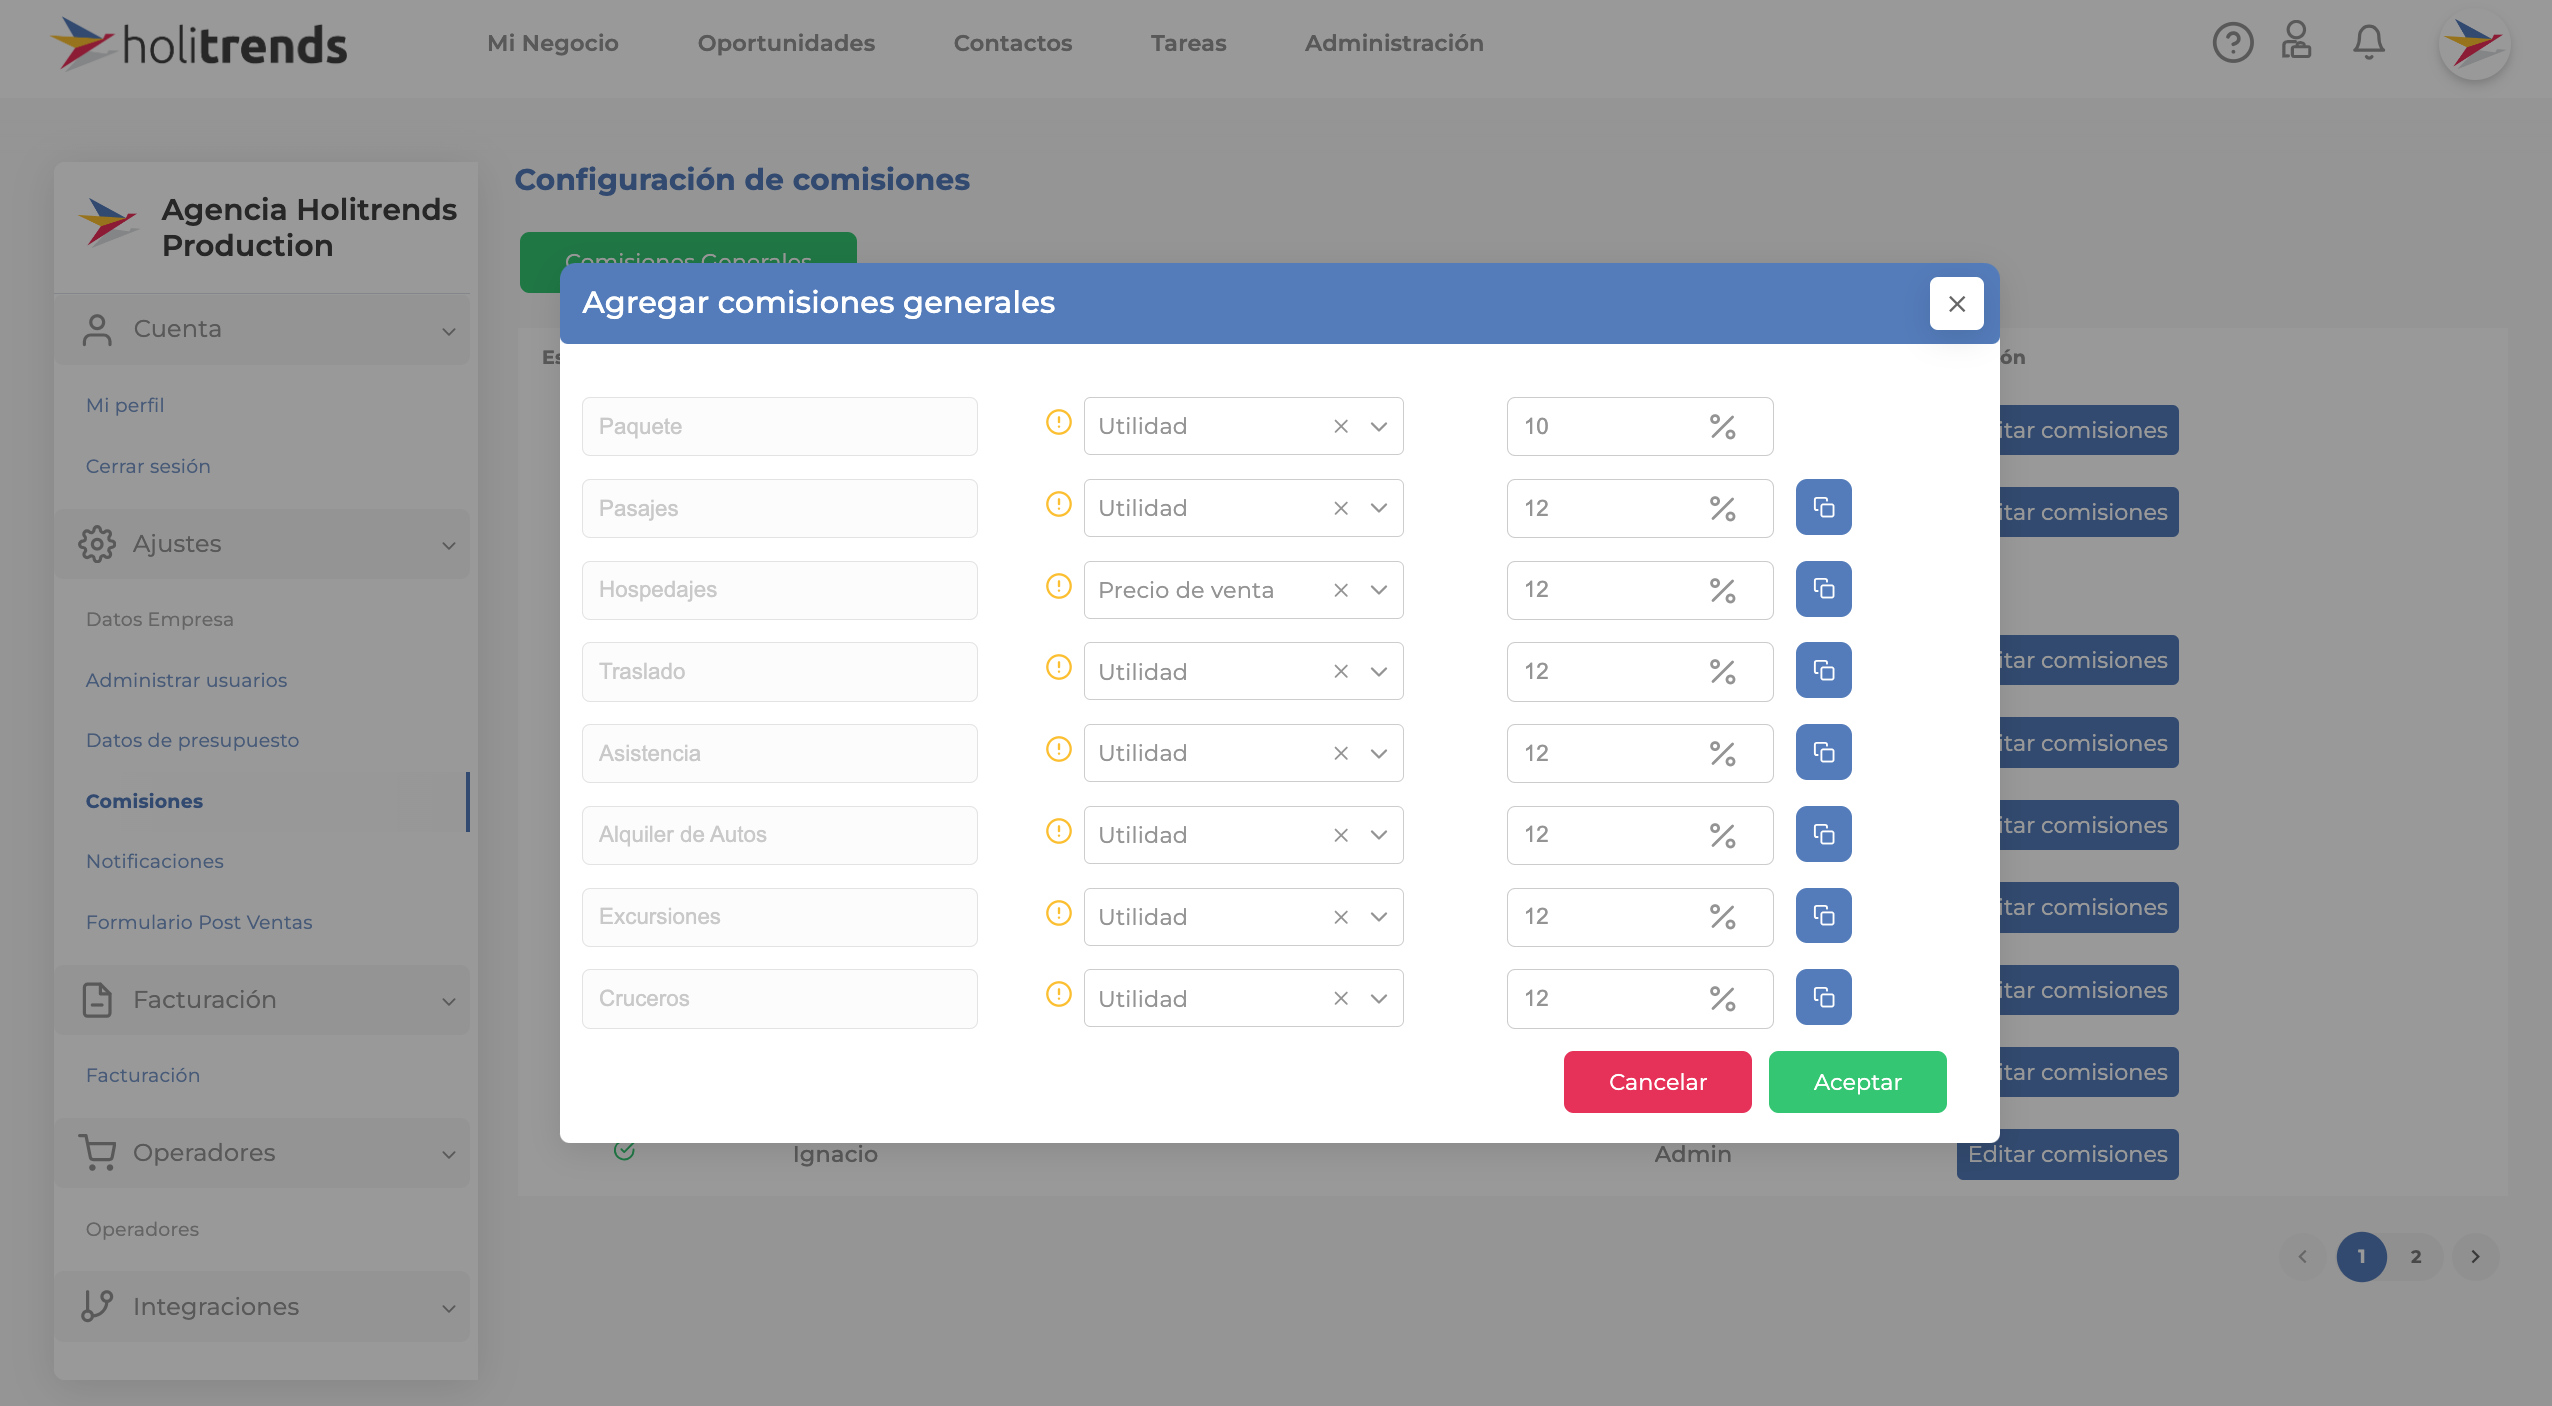Open Formulario Post Ventas link

(x=199, y=922)
